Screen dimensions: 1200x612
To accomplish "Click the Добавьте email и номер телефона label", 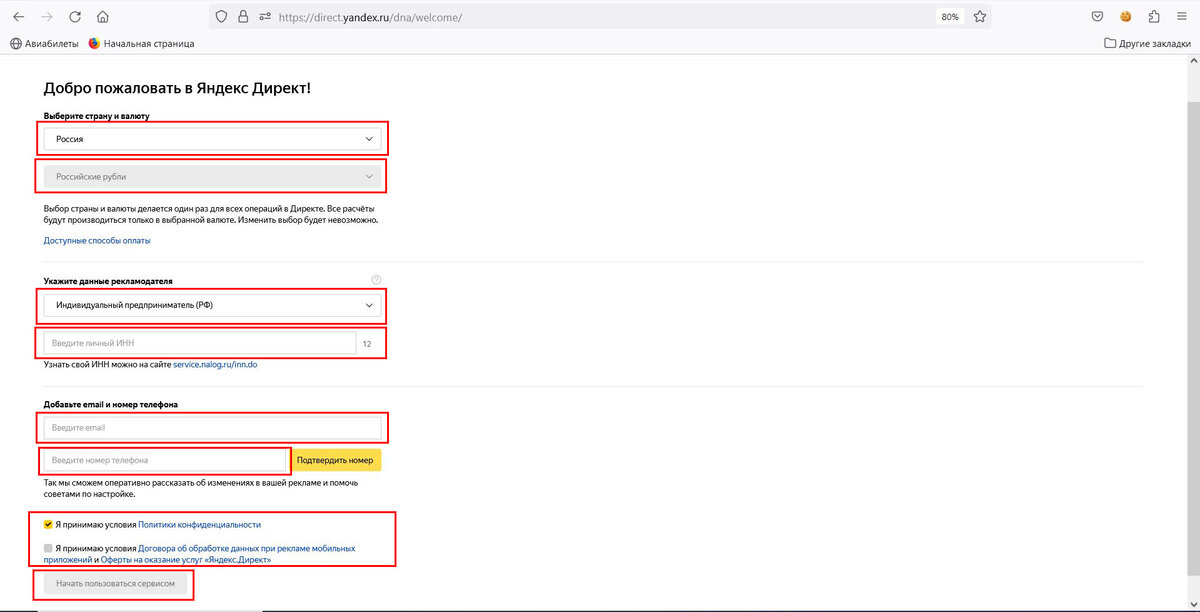I will click(x=111, y=404).
